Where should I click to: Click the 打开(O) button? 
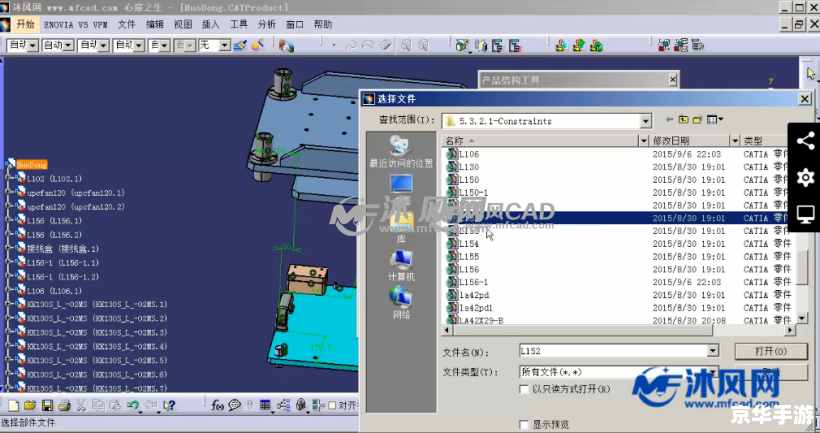tap(771, 351)
